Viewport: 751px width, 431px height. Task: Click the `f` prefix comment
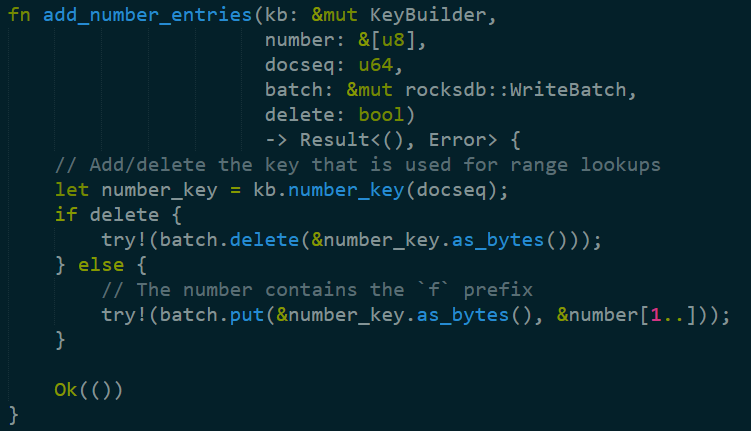[317, 290]
